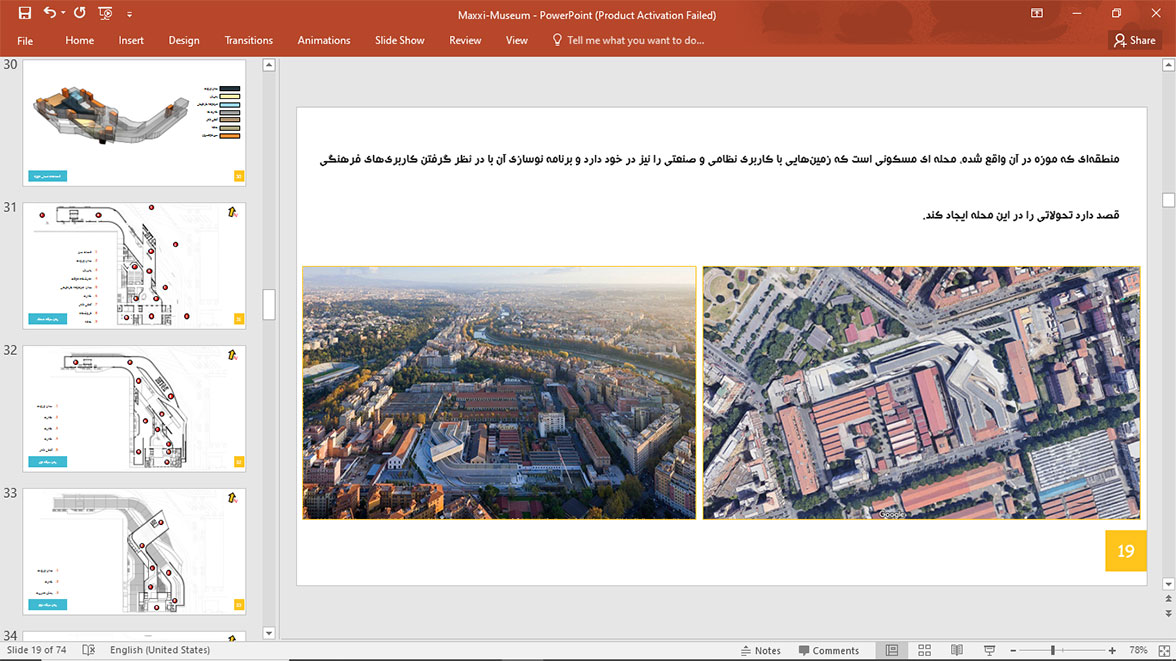
Task: Click the yellow slide number 19 box
Action: pyautogui.click(x=1126, y=551)
